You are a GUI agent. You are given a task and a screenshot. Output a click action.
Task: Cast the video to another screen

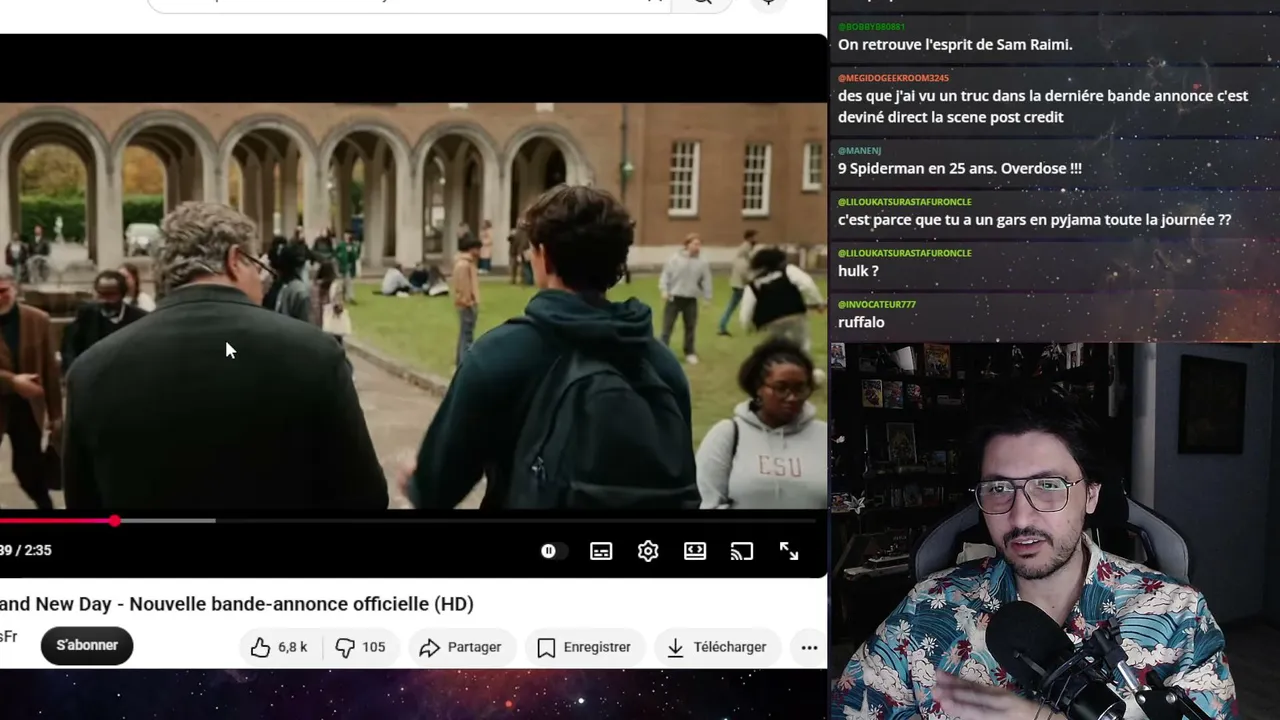pyautogui.click(x=742, y=551)
